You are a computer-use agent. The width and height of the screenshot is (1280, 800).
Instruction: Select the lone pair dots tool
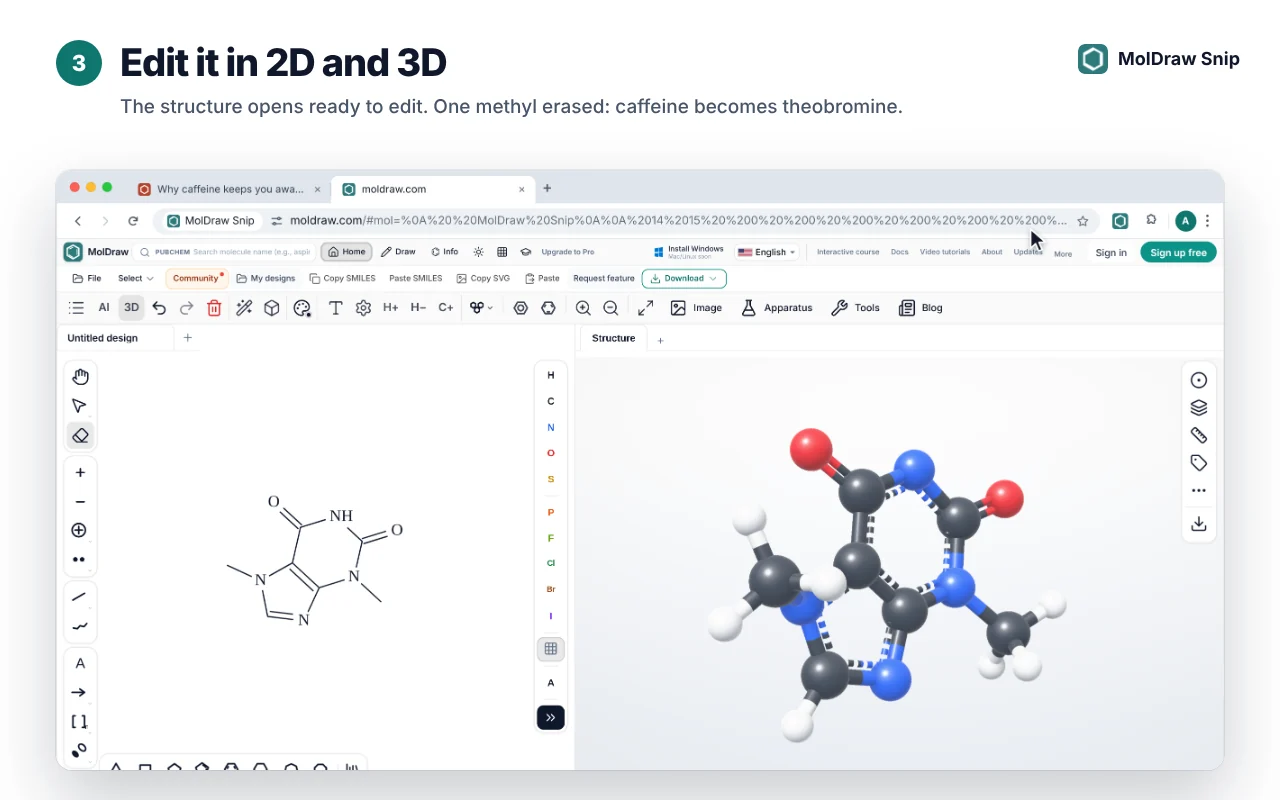(x=80, y=560)
